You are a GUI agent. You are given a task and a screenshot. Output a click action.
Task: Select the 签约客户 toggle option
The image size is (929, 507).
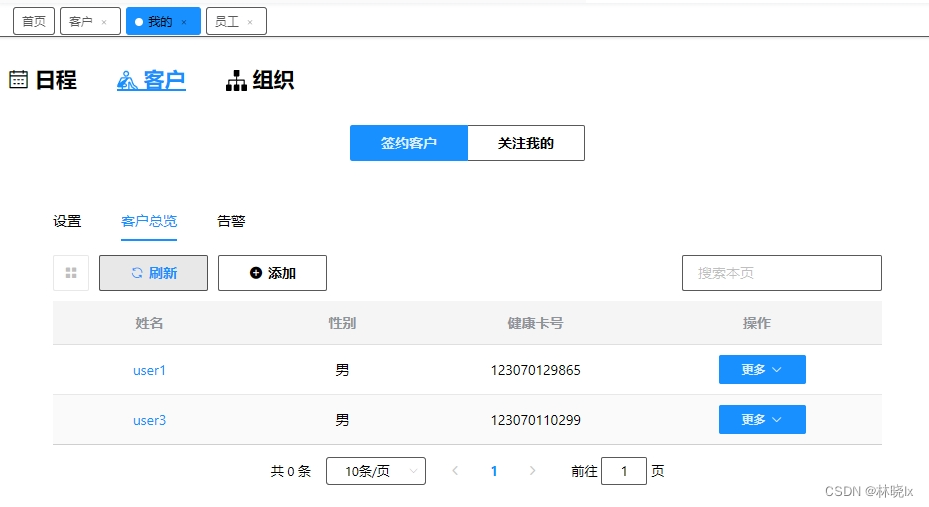[x=409, y=143]
